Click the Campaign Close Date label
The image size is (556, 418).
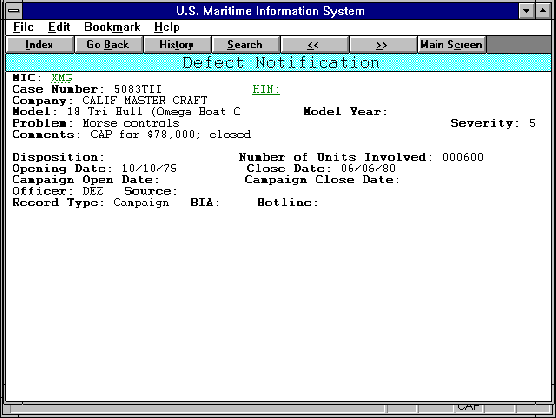pos(322,180)
